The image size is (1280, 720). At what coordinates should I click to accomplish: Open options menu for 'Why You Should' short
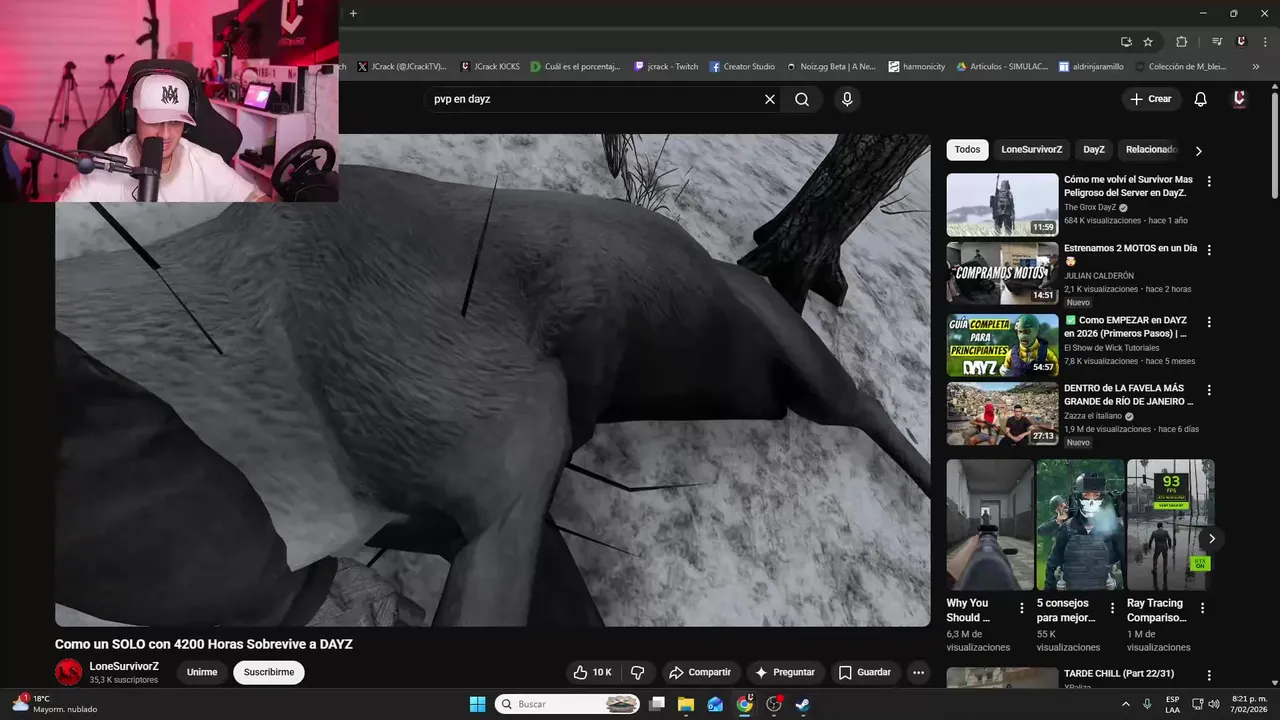(1022, 608)
